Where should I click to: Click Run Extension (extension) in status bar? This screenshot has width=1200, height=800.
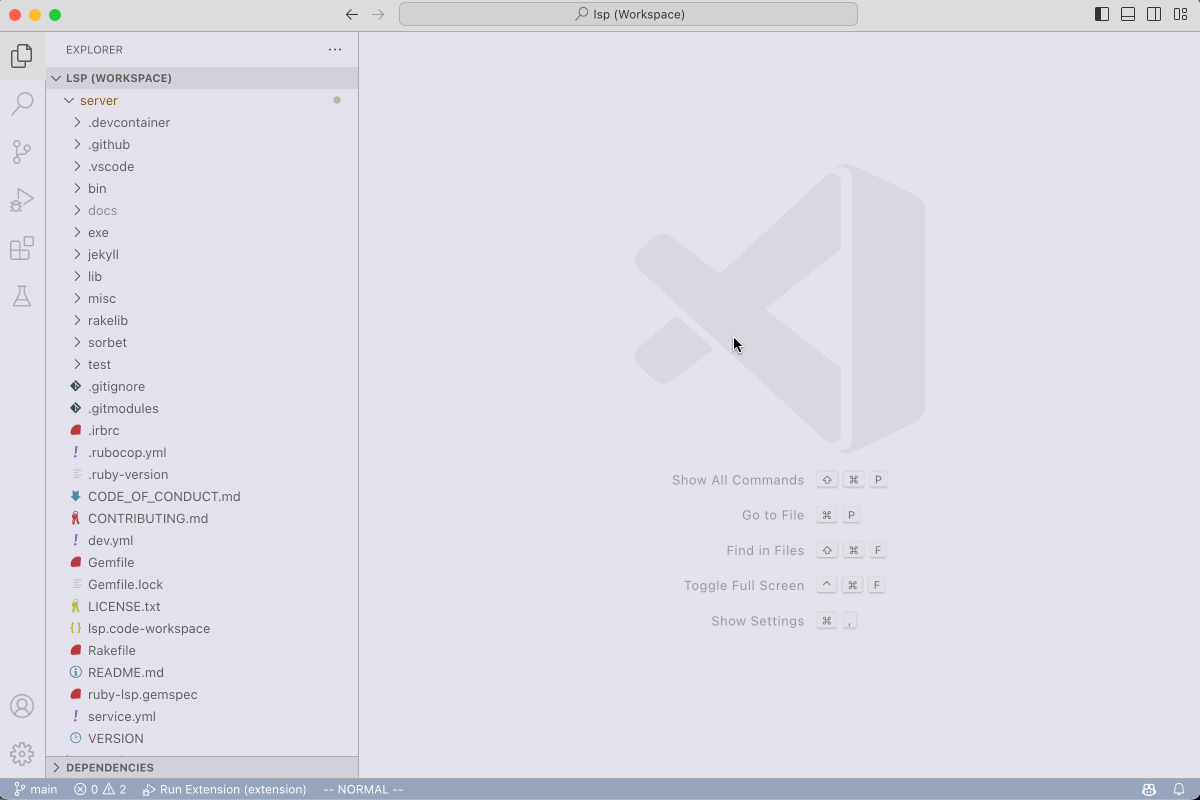tap(225, 789)
